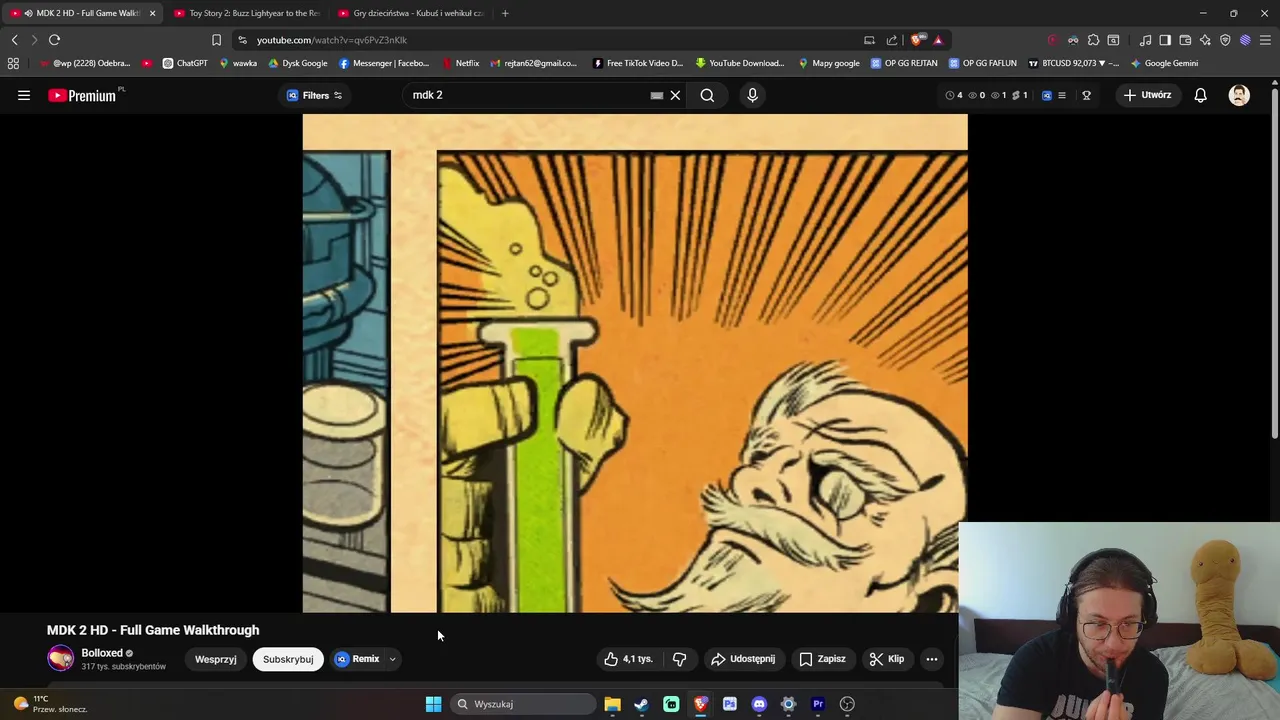Bookmark this page icon
Viewport: 1280px width, 720px height.
tap(216, 40)
